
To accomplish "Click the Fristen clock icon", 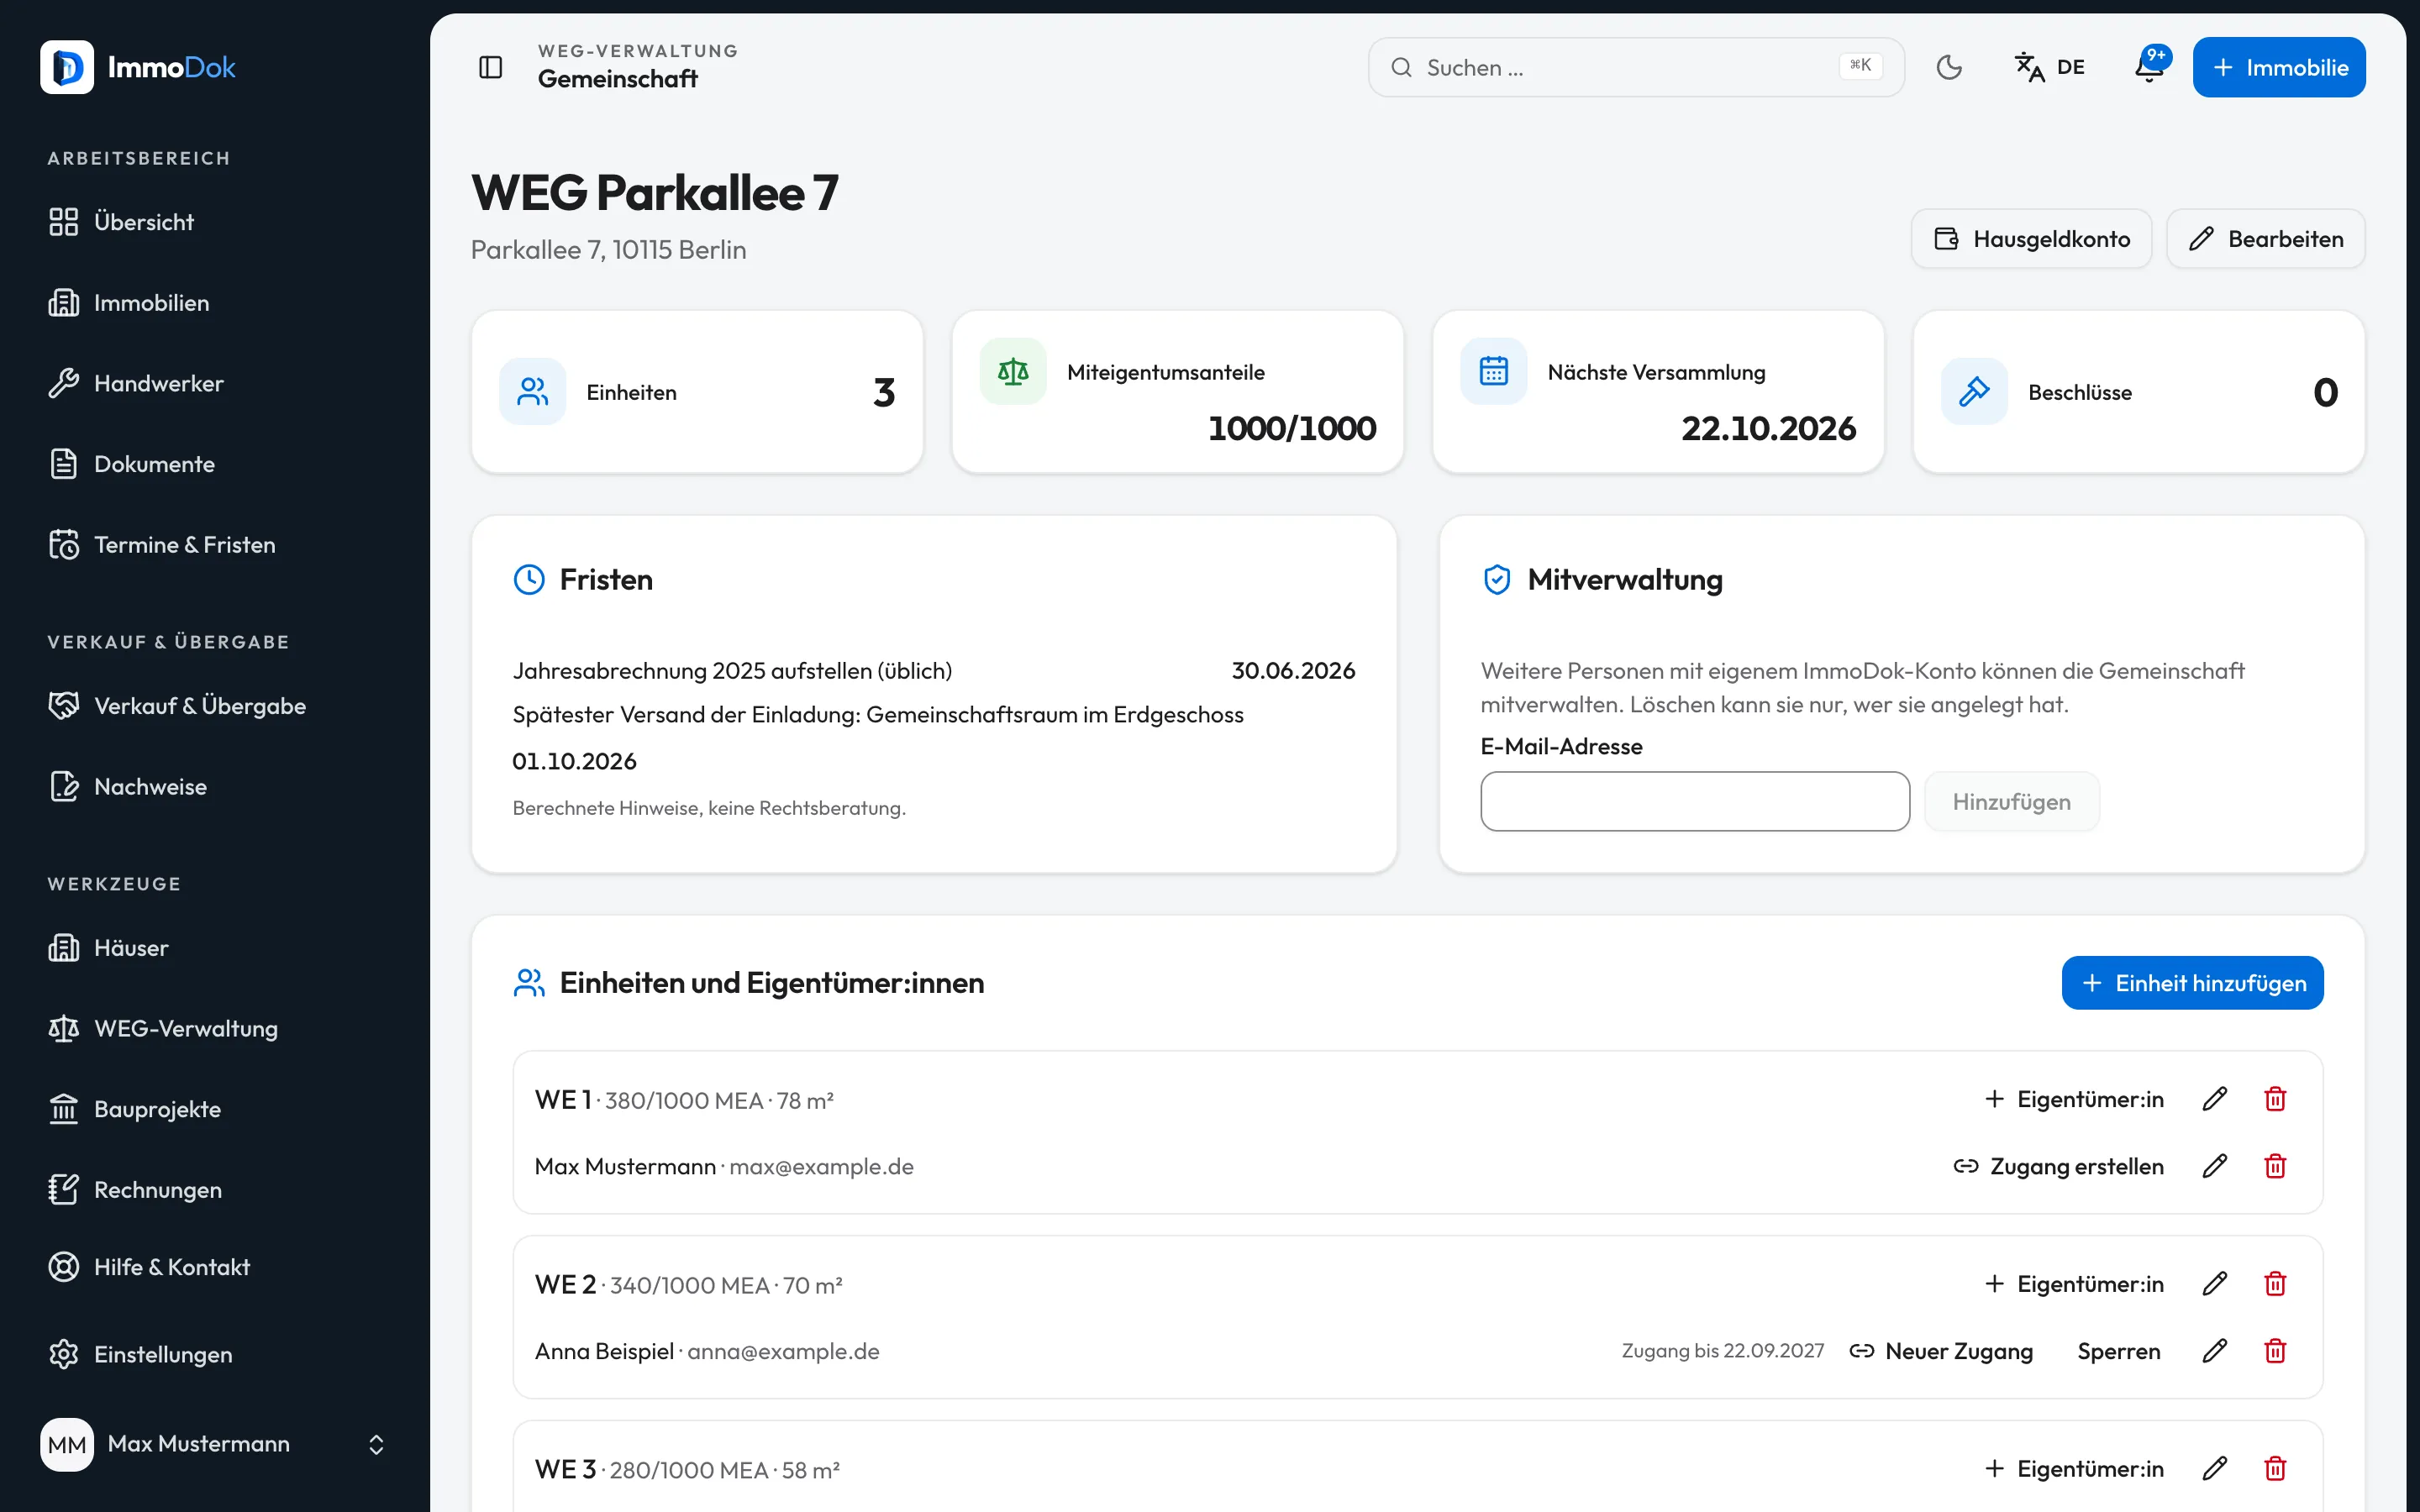I will tap(529, 580).
